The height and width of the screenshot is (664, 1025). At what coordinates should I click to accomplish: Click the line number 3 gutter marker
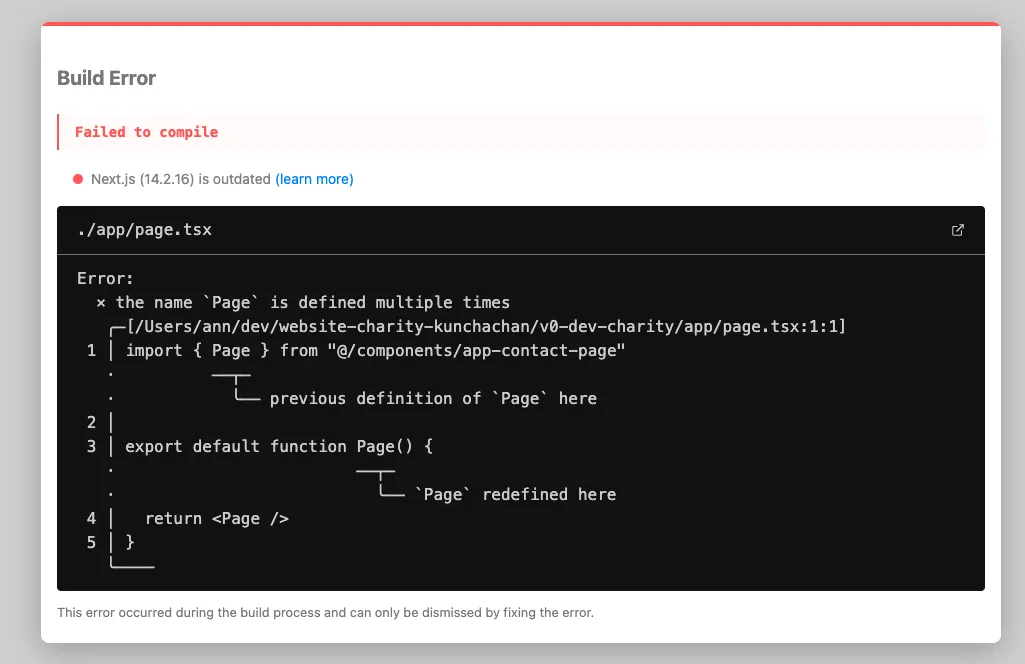click(90, 446)
